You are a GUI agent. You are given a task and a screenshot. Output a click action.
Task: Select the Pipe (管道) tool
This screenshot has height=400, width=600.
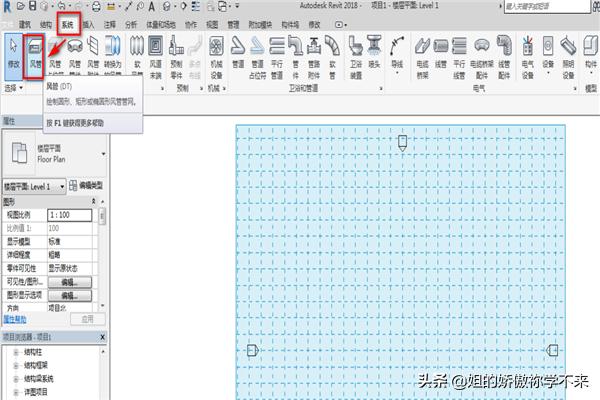[x=238, y=54]
